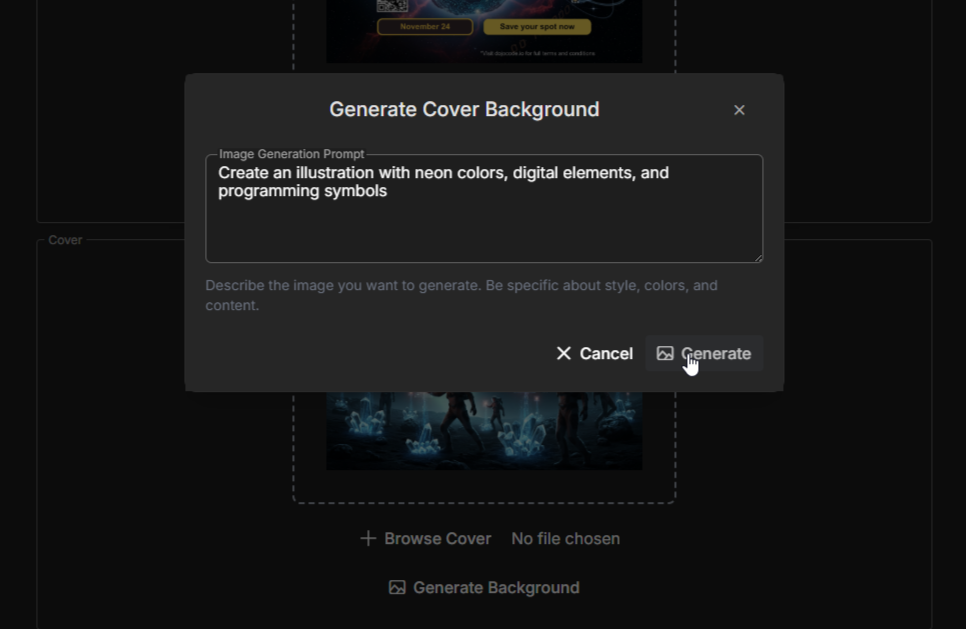Click the plus icon beside Browse Cover

pyautogui.click(x=368, y=538)
